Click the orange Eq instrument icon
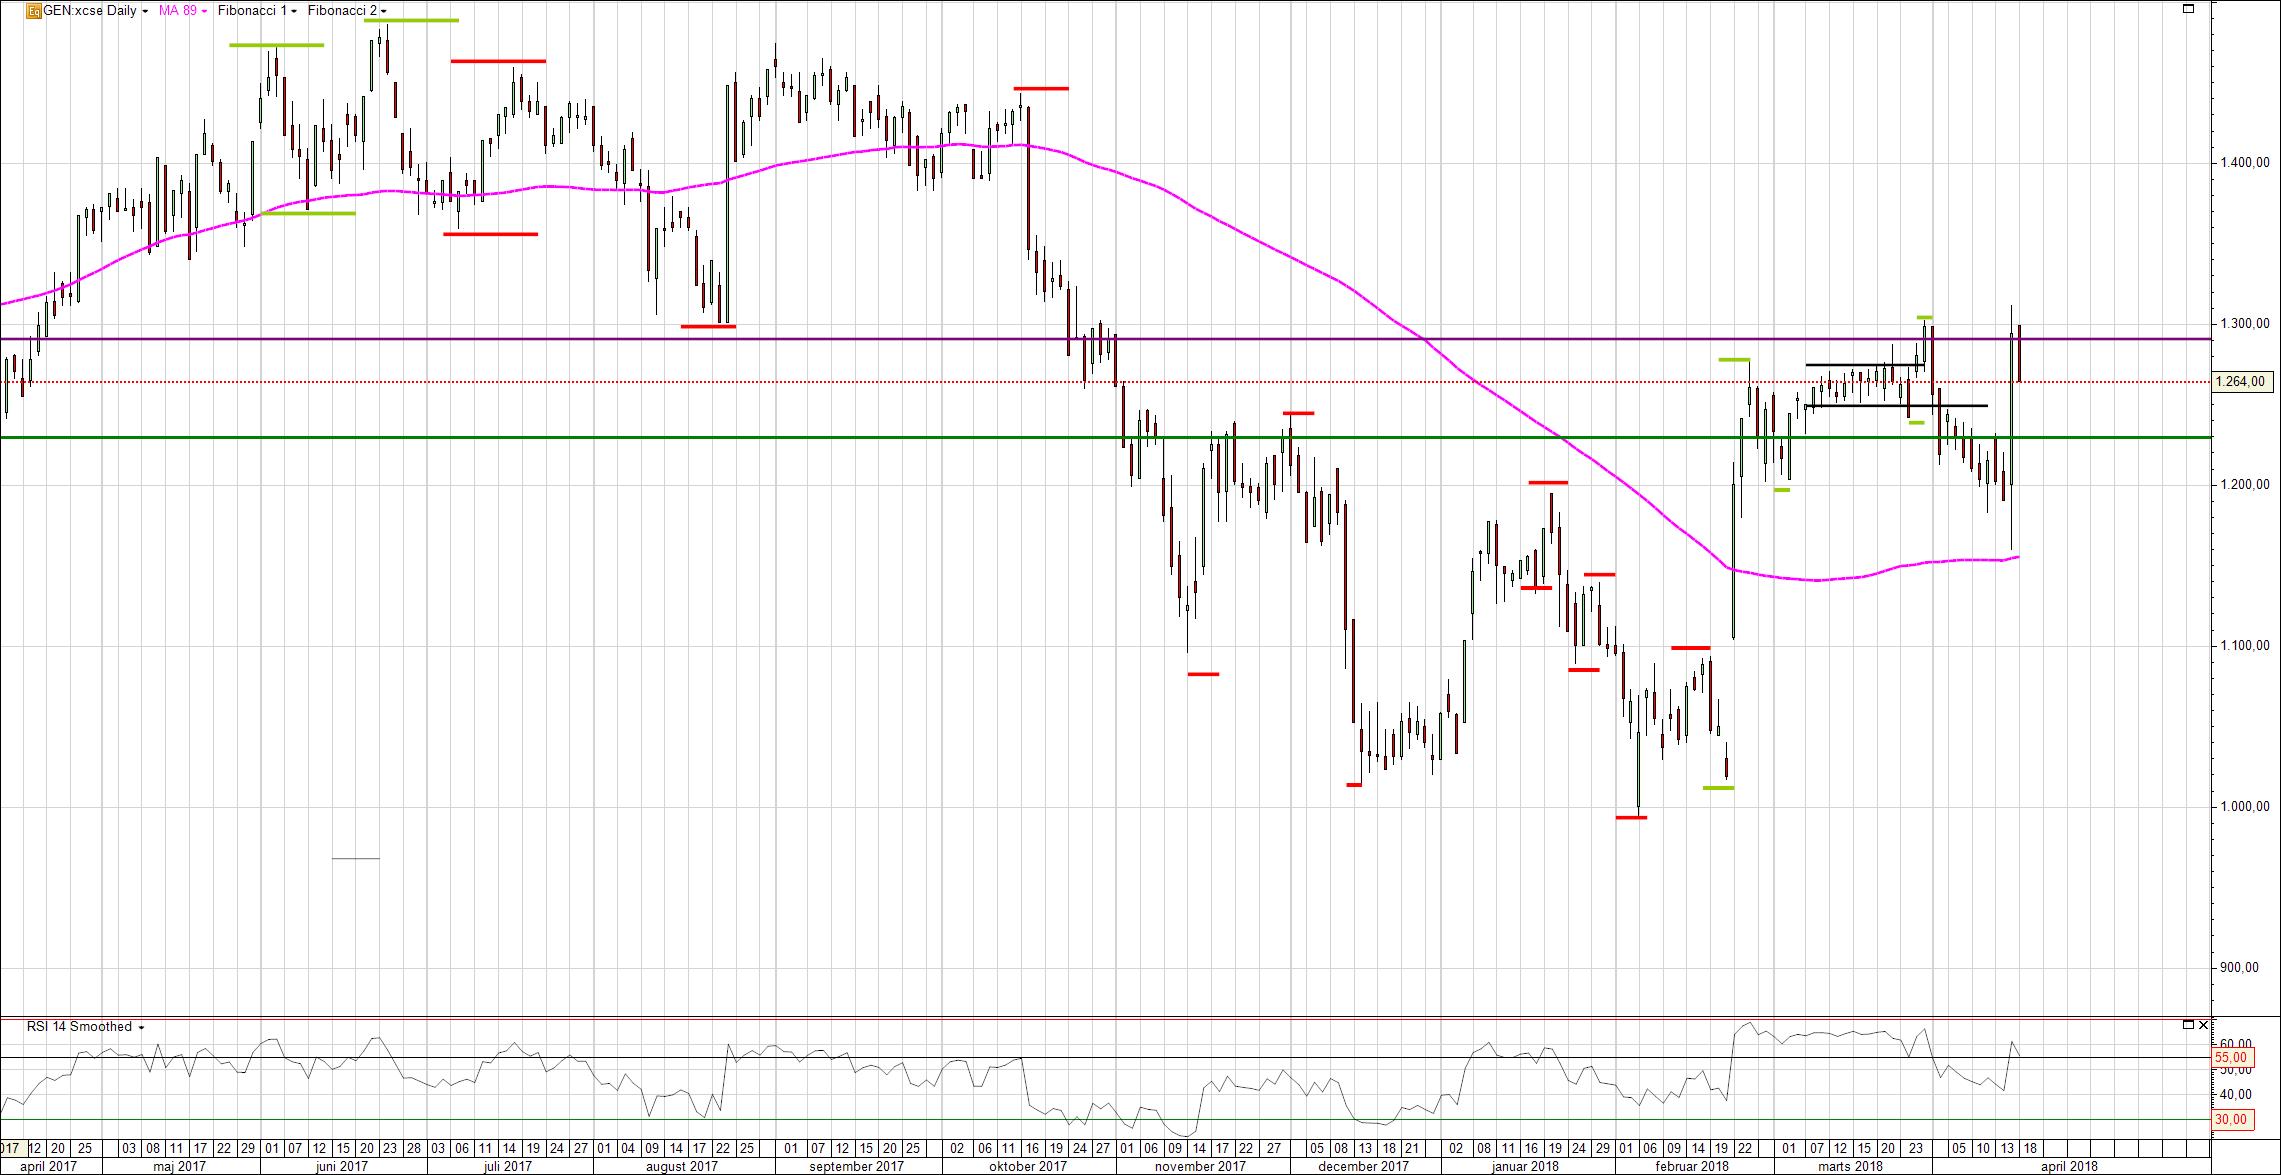 pyautogui.click(x=33, y=11)
